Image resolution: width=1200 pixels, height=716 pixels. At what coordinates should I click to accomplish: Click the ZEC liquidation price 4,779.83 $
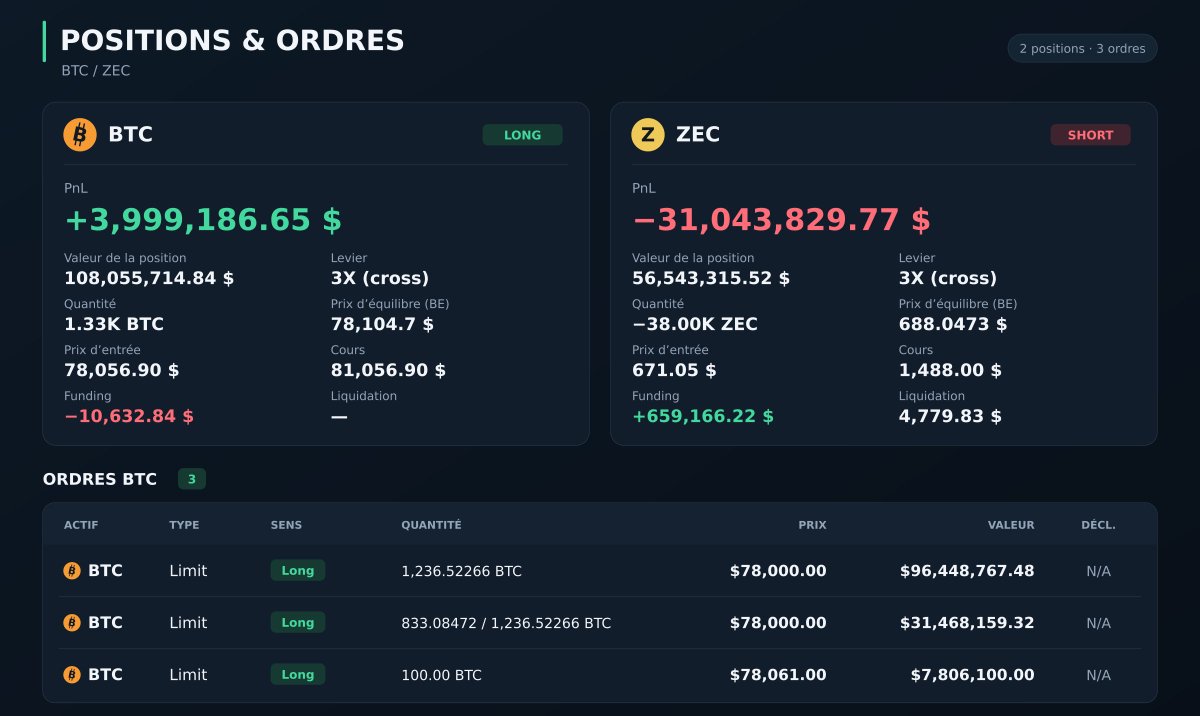point(950,416)
